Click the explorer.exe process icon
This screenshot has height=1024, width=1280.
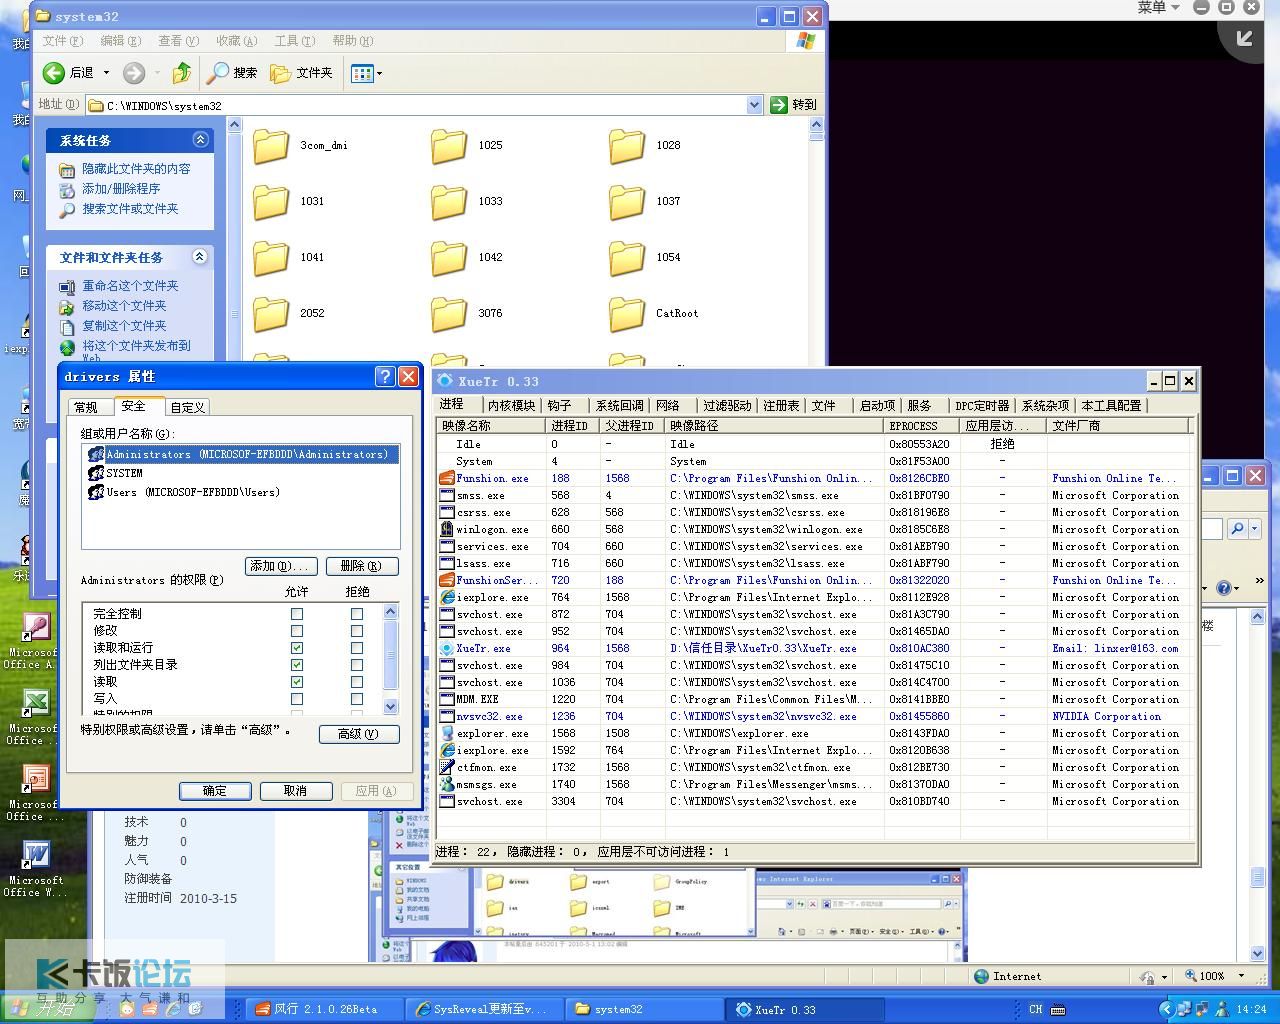coord(447,733)
